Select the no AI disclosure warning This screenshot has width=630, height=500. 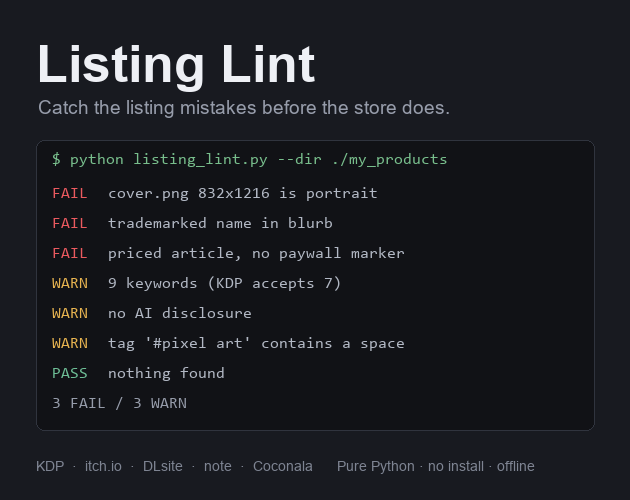[x=151, y=313]
